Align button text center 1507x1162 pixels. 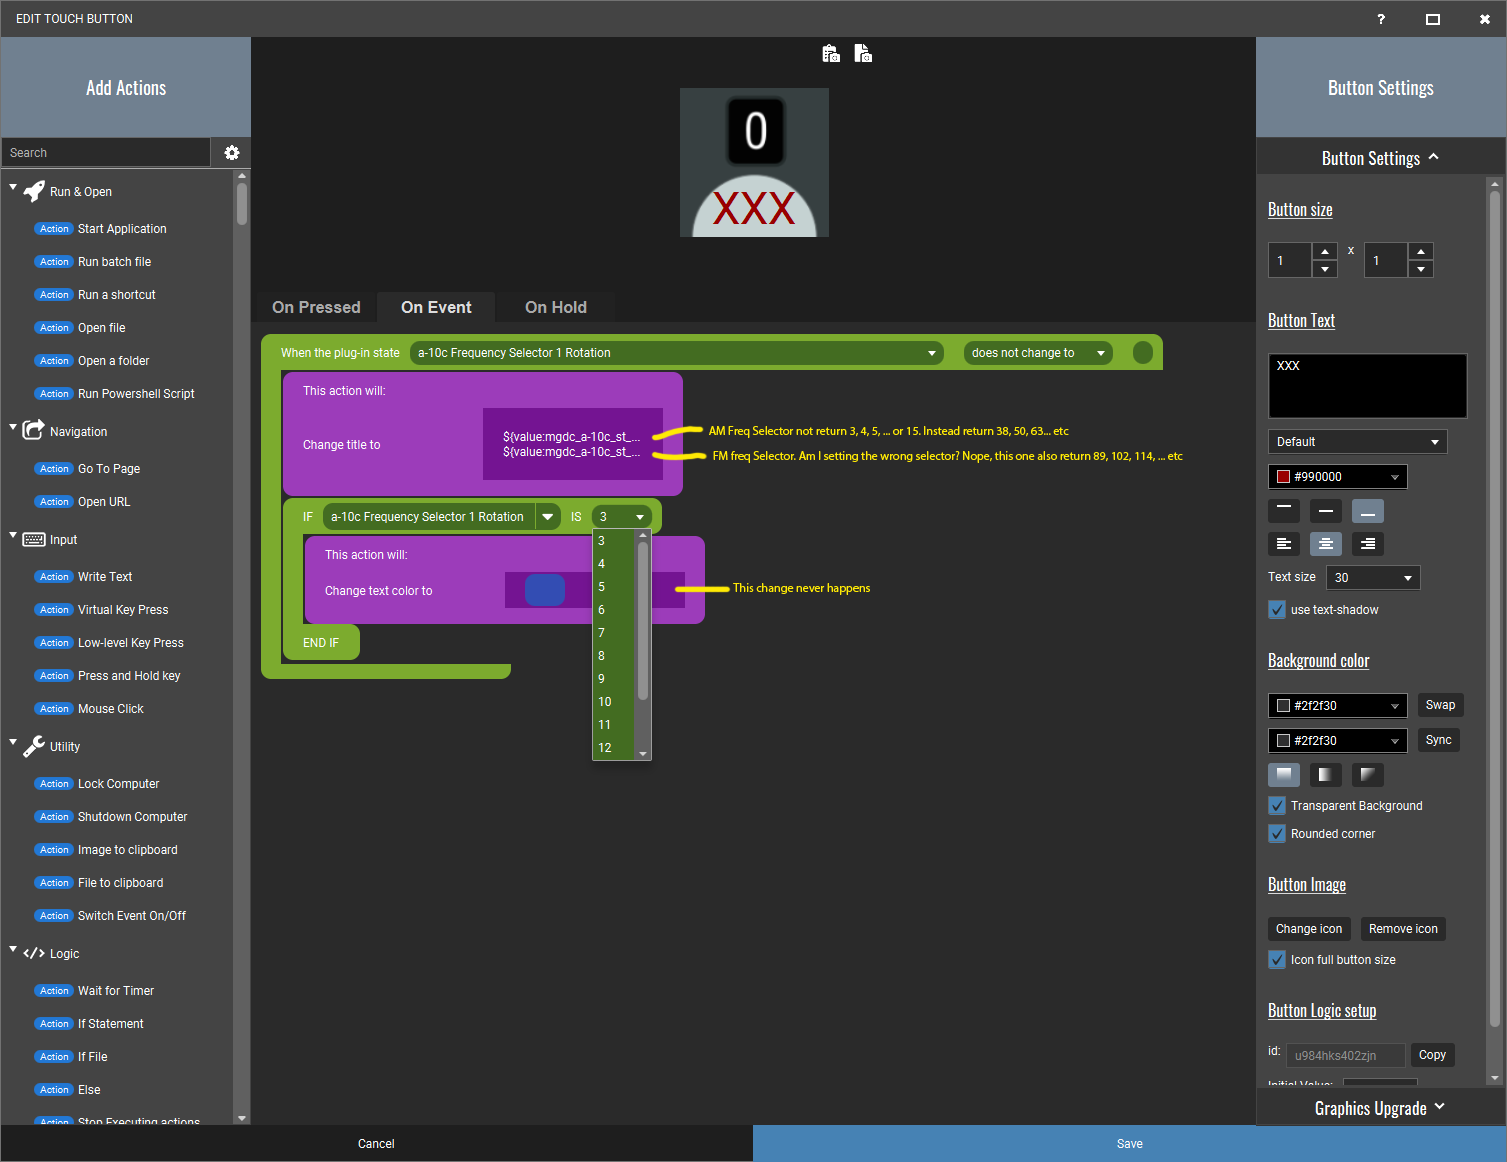[1326, 544]
